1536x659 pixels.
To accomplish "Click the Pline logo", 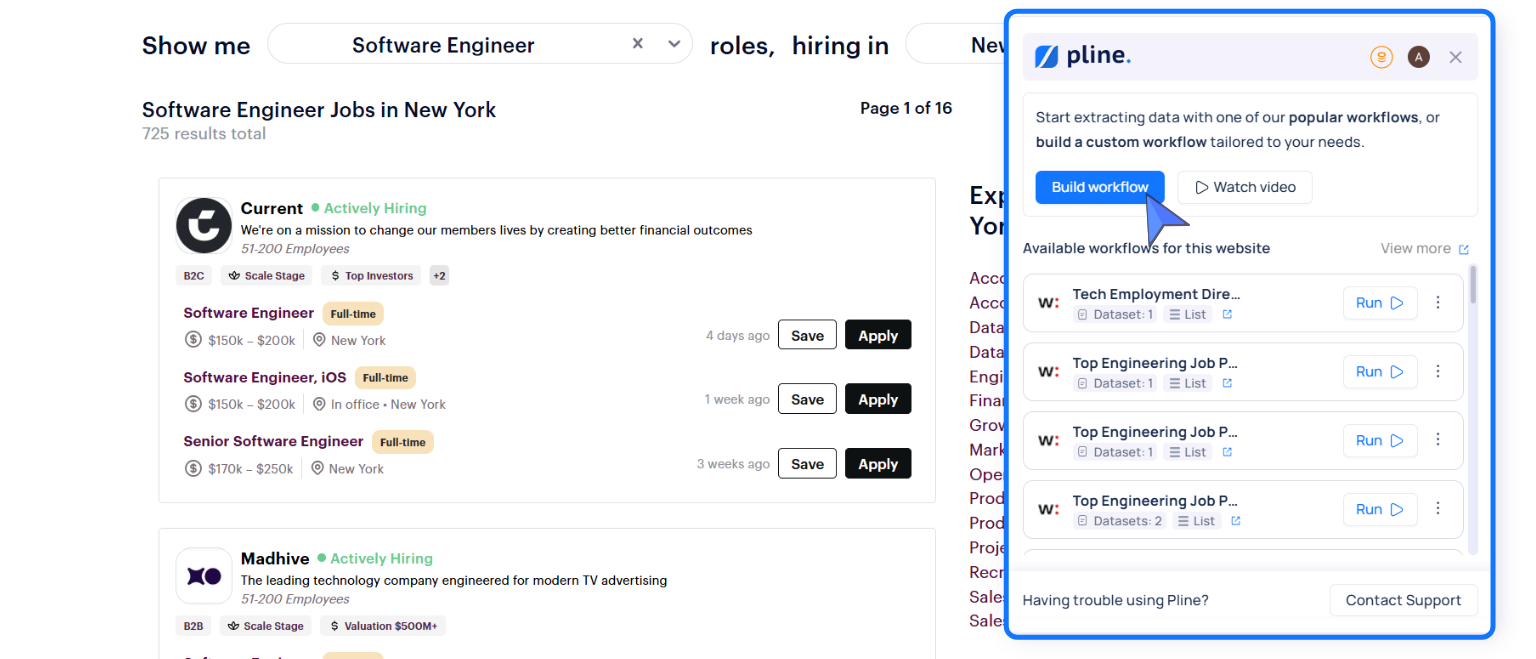I will tap(1083, 56).
